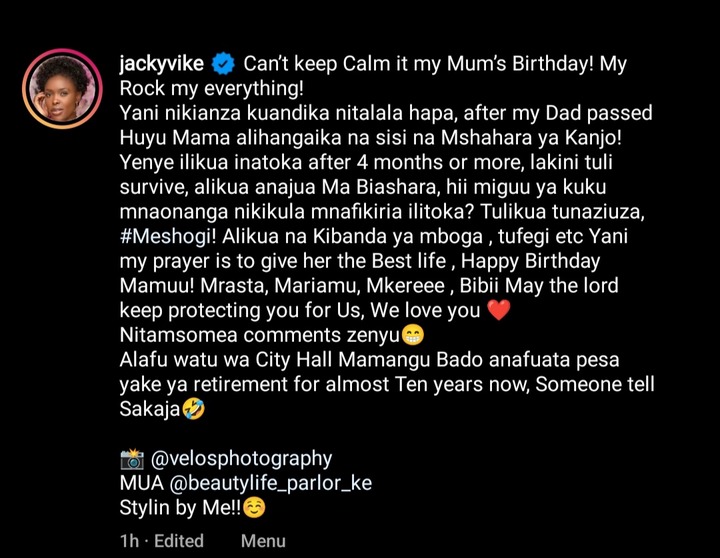The height and width of the screenshot is (558, 720).
Task: Click the Stylin by Me!! text
Action: (180, 508)
